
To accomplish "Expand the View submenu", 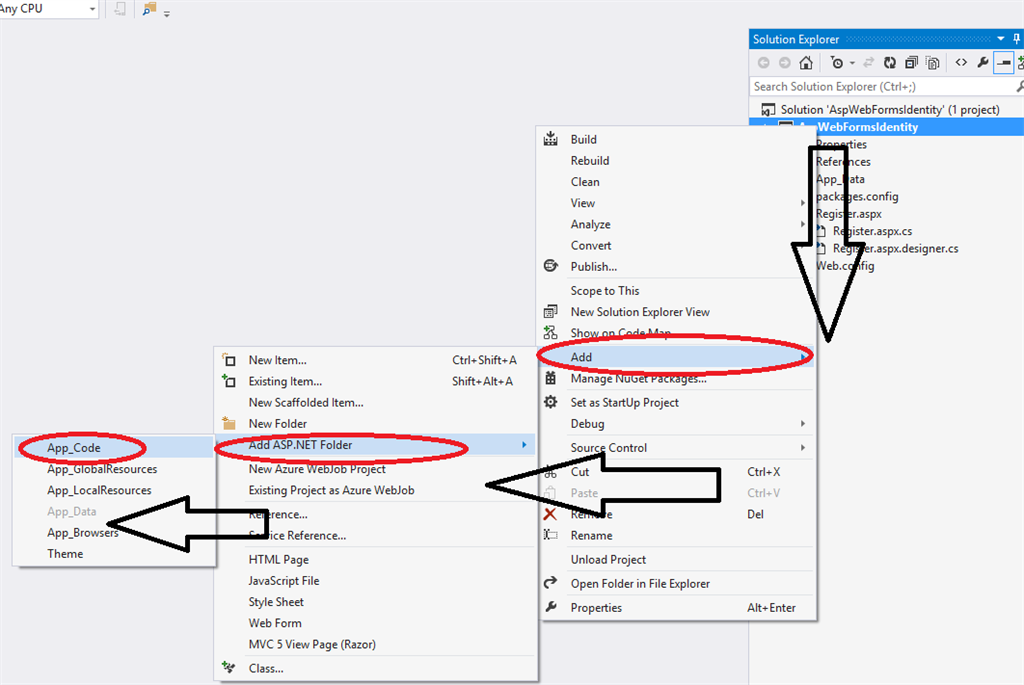I will [676, 203].
